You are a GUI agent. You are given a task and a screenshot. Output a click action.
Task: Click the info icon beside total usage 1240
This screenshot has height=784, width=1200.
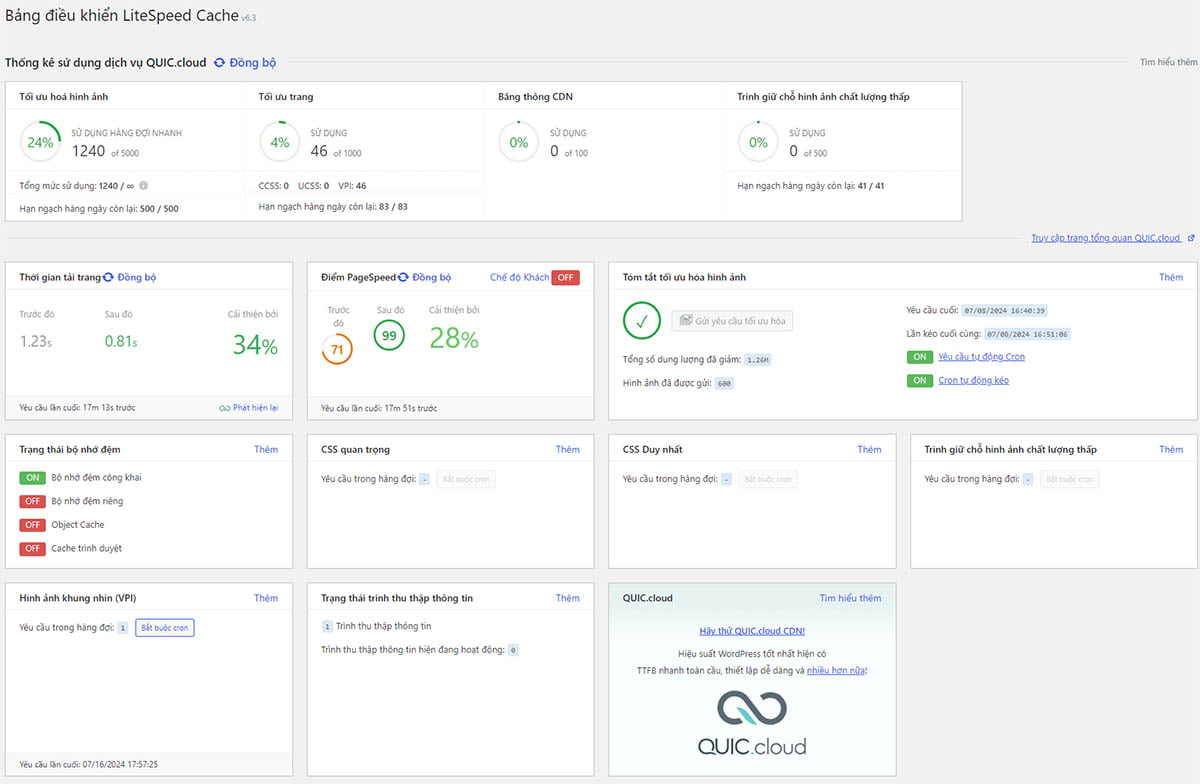(143, 185)
